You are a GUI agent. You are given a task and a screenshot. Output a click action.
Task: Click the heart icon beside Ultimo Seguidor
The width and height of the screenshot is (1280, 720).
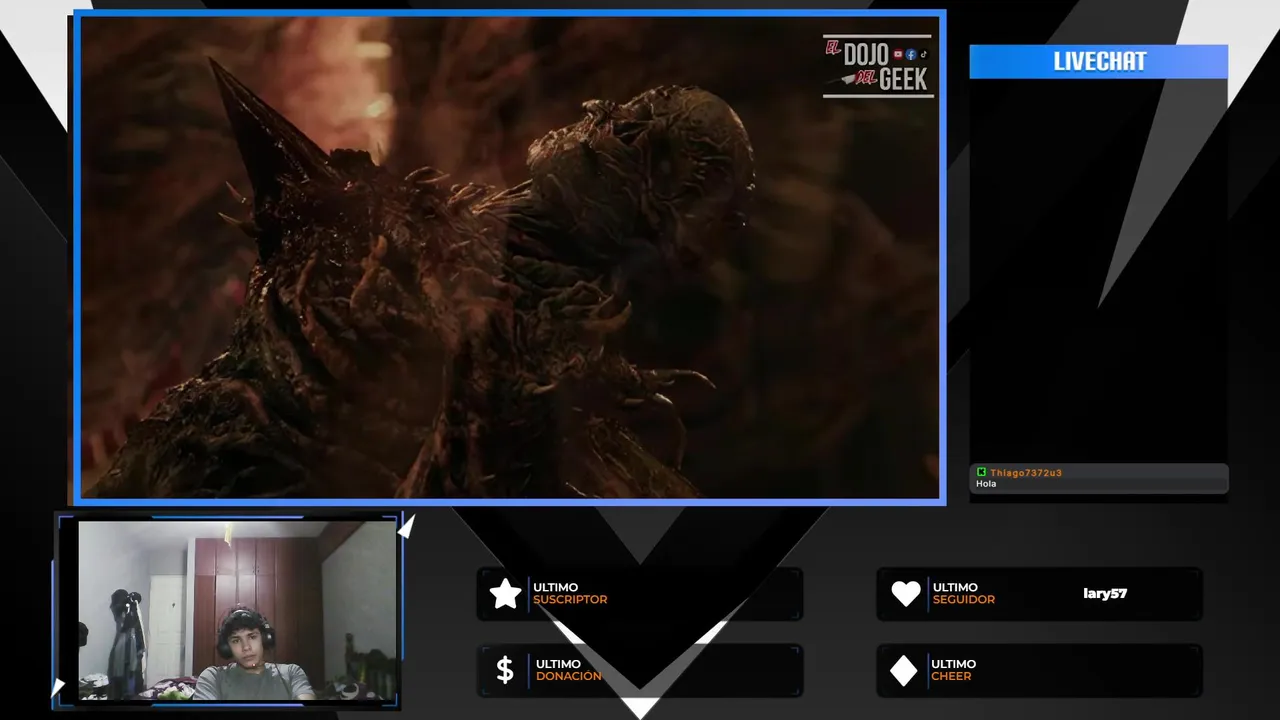[906, 594]
